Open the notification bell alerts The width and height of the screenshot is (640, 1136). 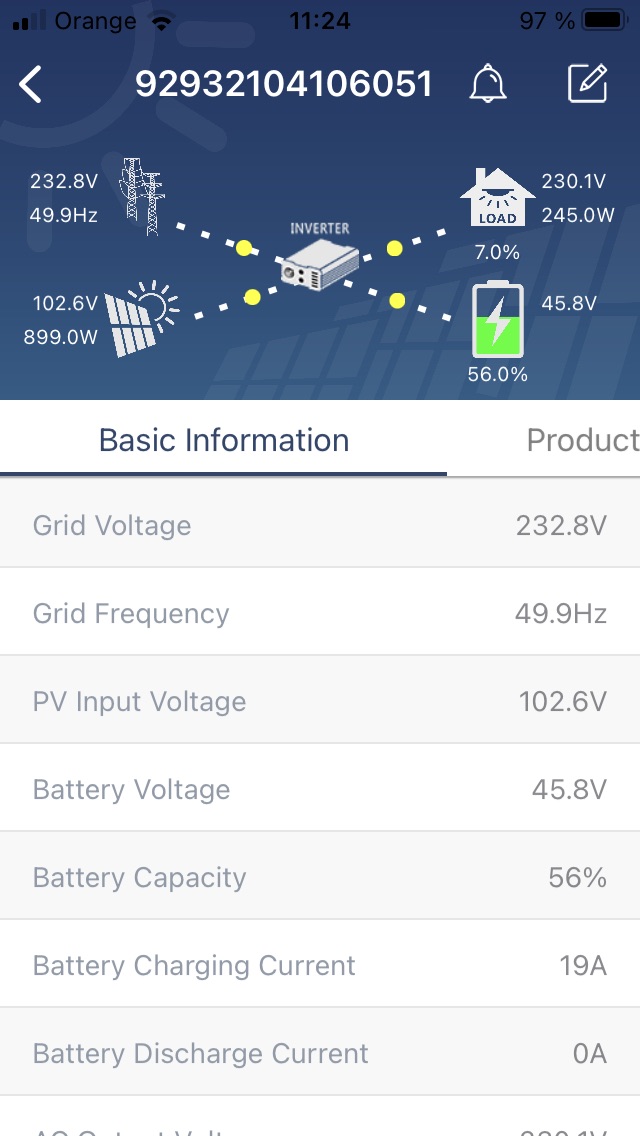[488, 85]
